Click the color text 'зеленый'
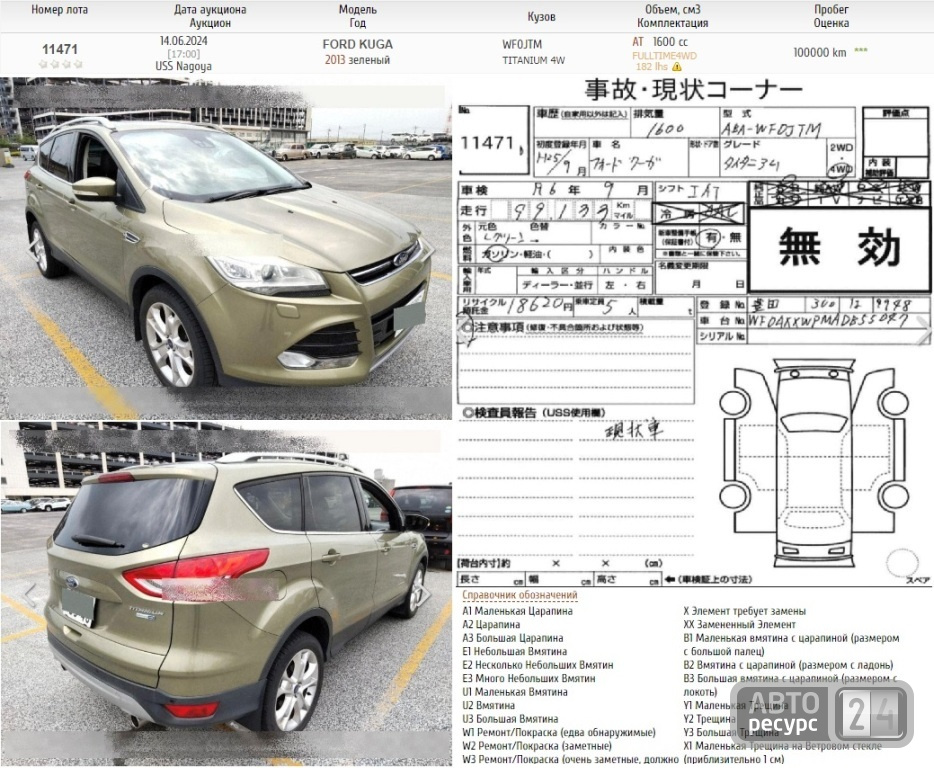This screenshot has width=934, height=768. (x=369, y=60)
